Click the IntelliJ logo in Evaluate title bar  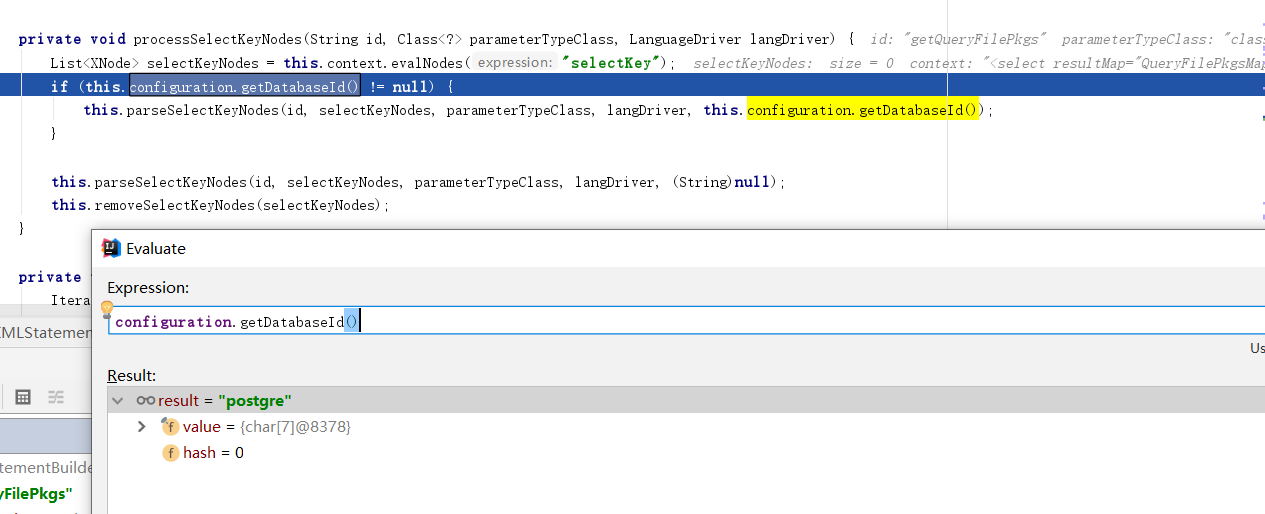pos(111,248)
